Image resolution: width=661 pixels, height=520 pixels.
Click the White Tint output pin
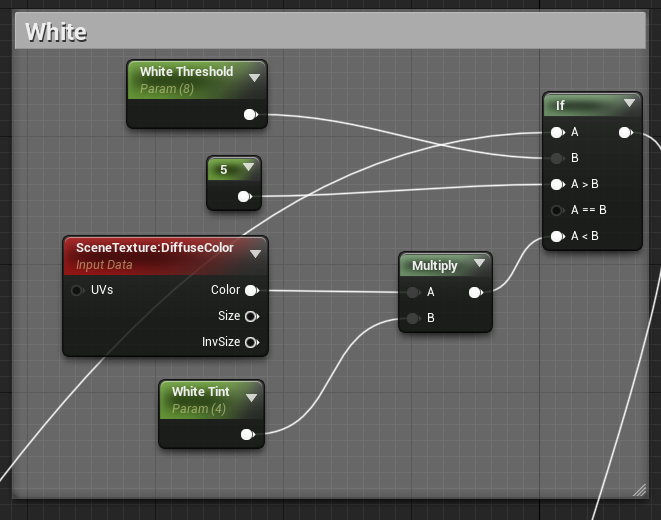(247, 434)
